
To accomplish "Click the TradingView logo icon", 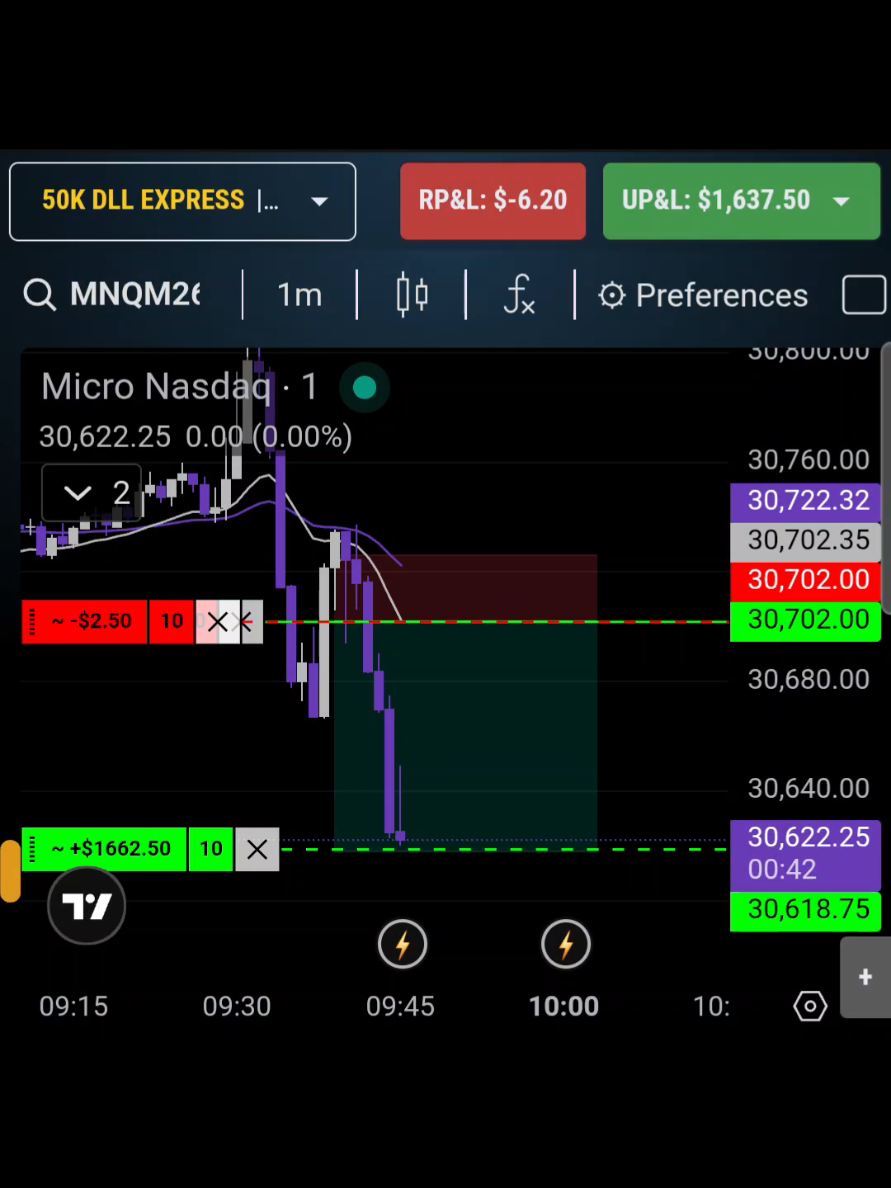I will point(86,906).
